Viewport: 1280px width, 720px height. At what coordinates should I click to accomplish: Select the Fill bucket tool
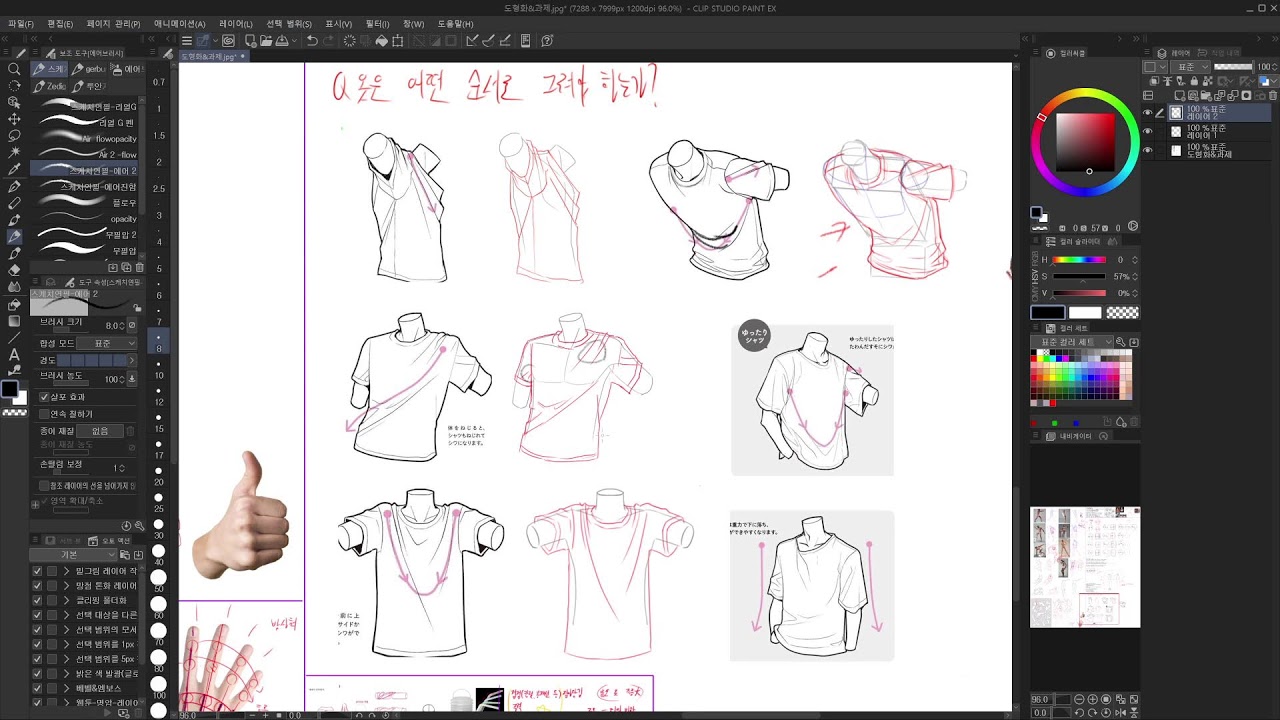[14, 304]
